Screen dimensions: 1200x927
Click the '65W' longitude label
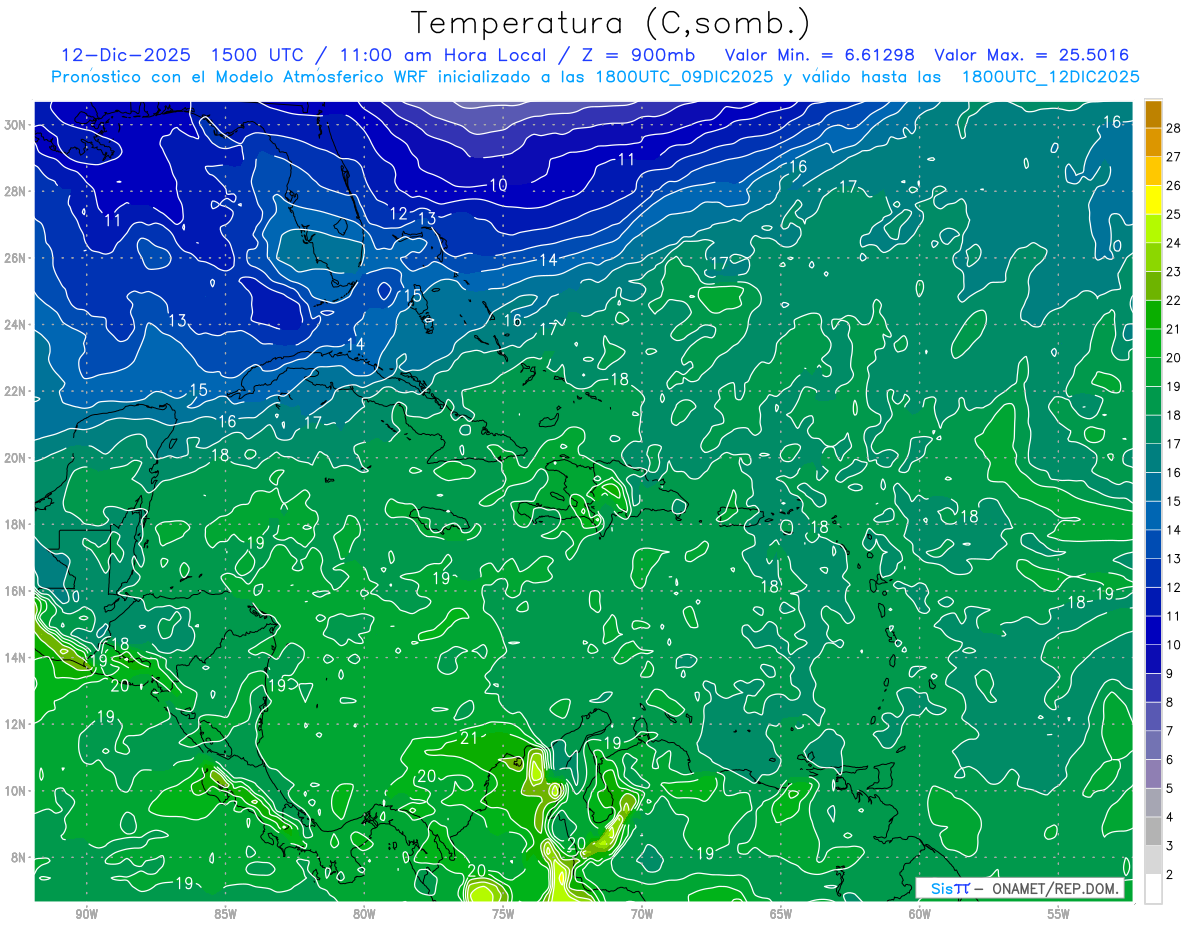pyautogui.click(x=781, y=915)
